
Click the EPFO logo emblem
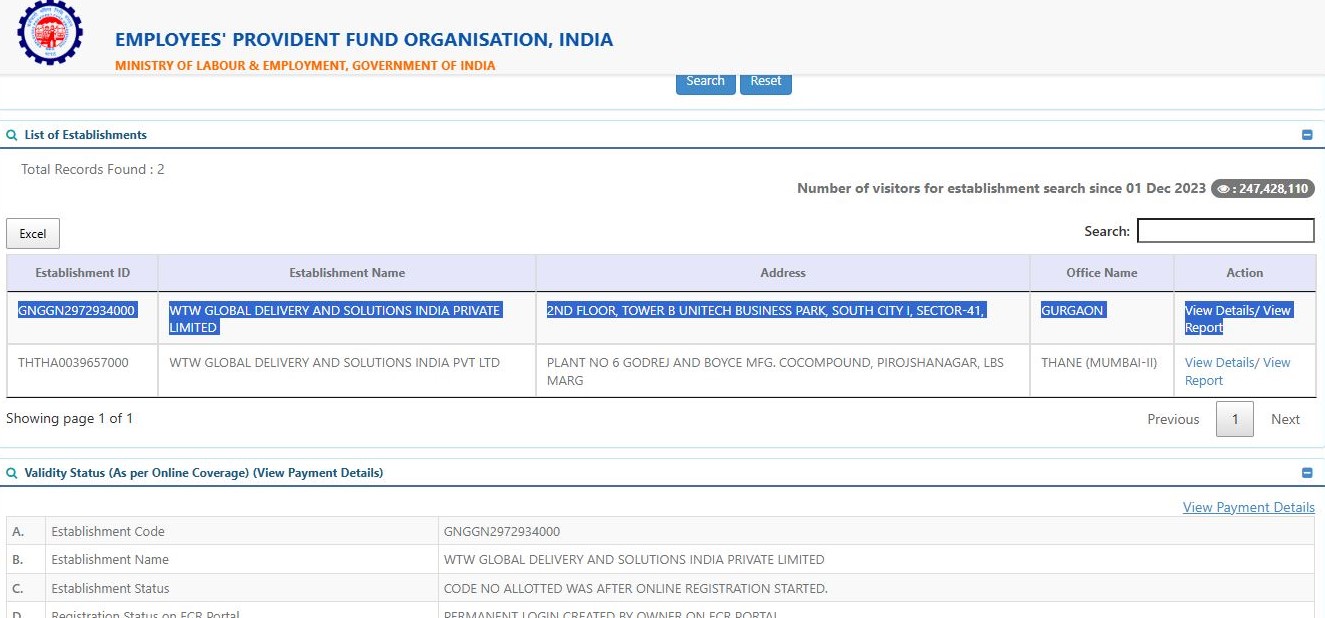click(x=50, y=34)
